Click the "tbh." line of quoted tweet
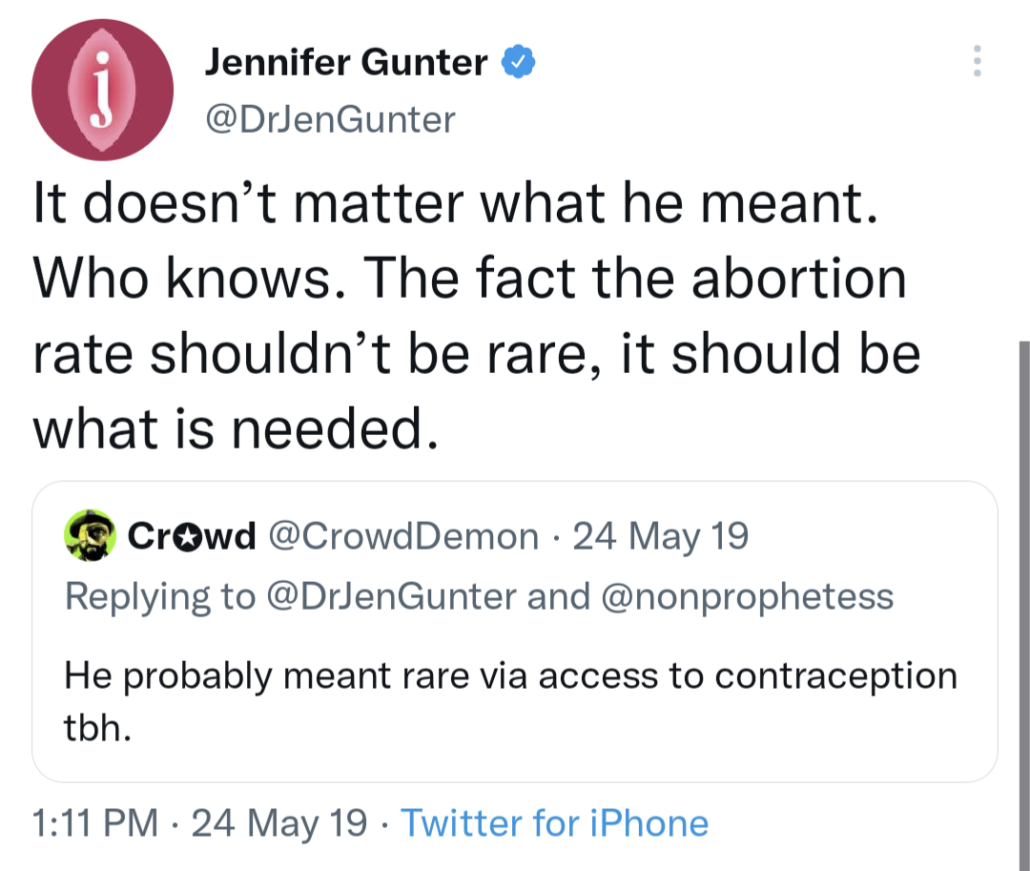1030x871 pixels. coord(98,726)
